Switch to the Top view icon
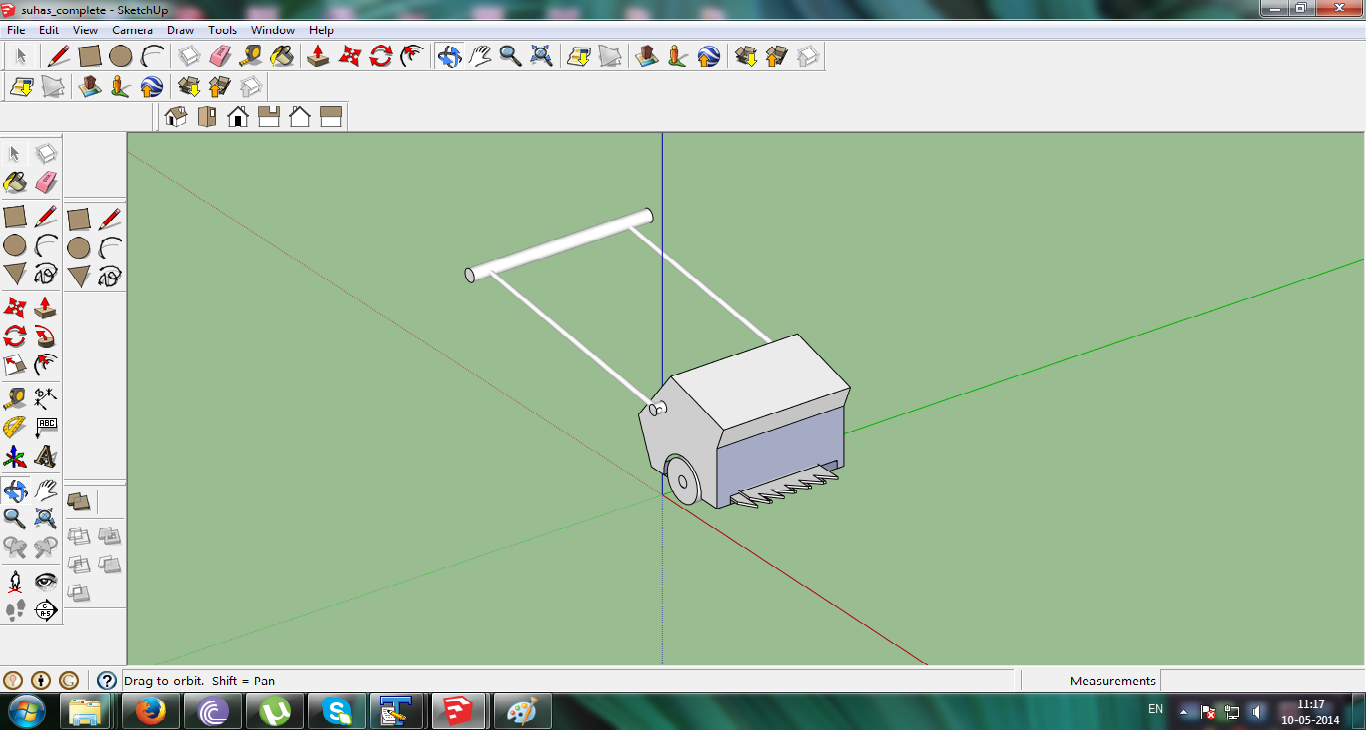 pos(207,117)
